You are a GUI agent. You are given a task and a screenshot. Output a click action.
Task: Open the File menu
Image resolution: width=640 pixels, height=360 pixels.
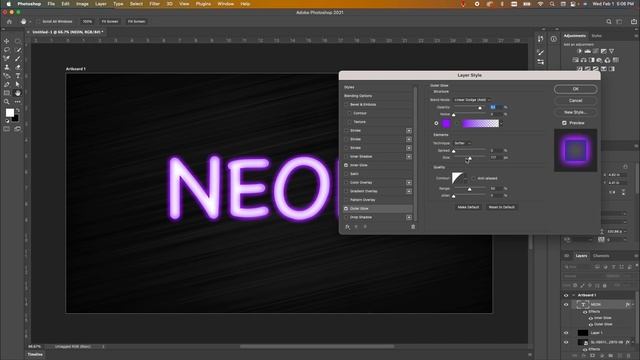point(51,4)
